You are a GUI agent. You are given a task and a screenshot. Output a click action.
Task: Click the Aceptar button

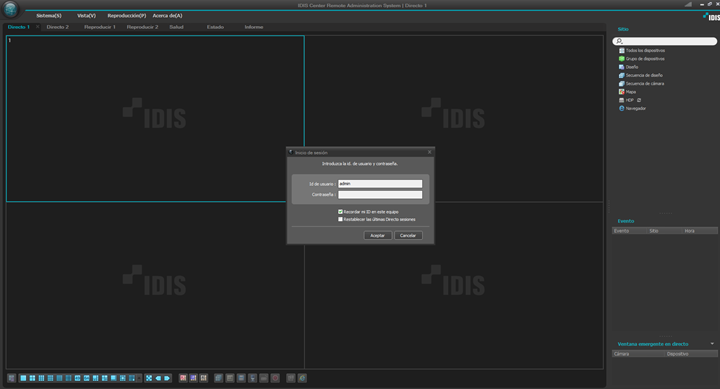coord(377,236)
